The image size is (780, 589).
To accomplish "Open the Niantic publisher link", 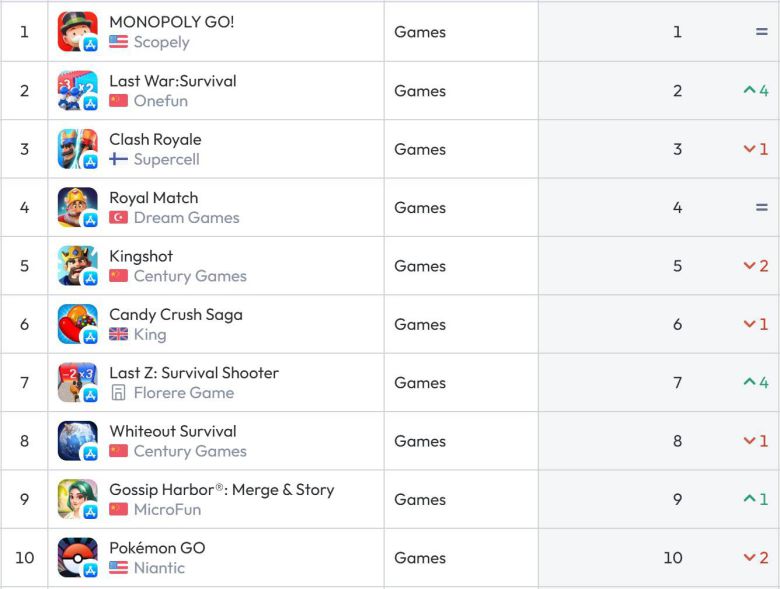I will pyautogui.click(x=159, y=568).
